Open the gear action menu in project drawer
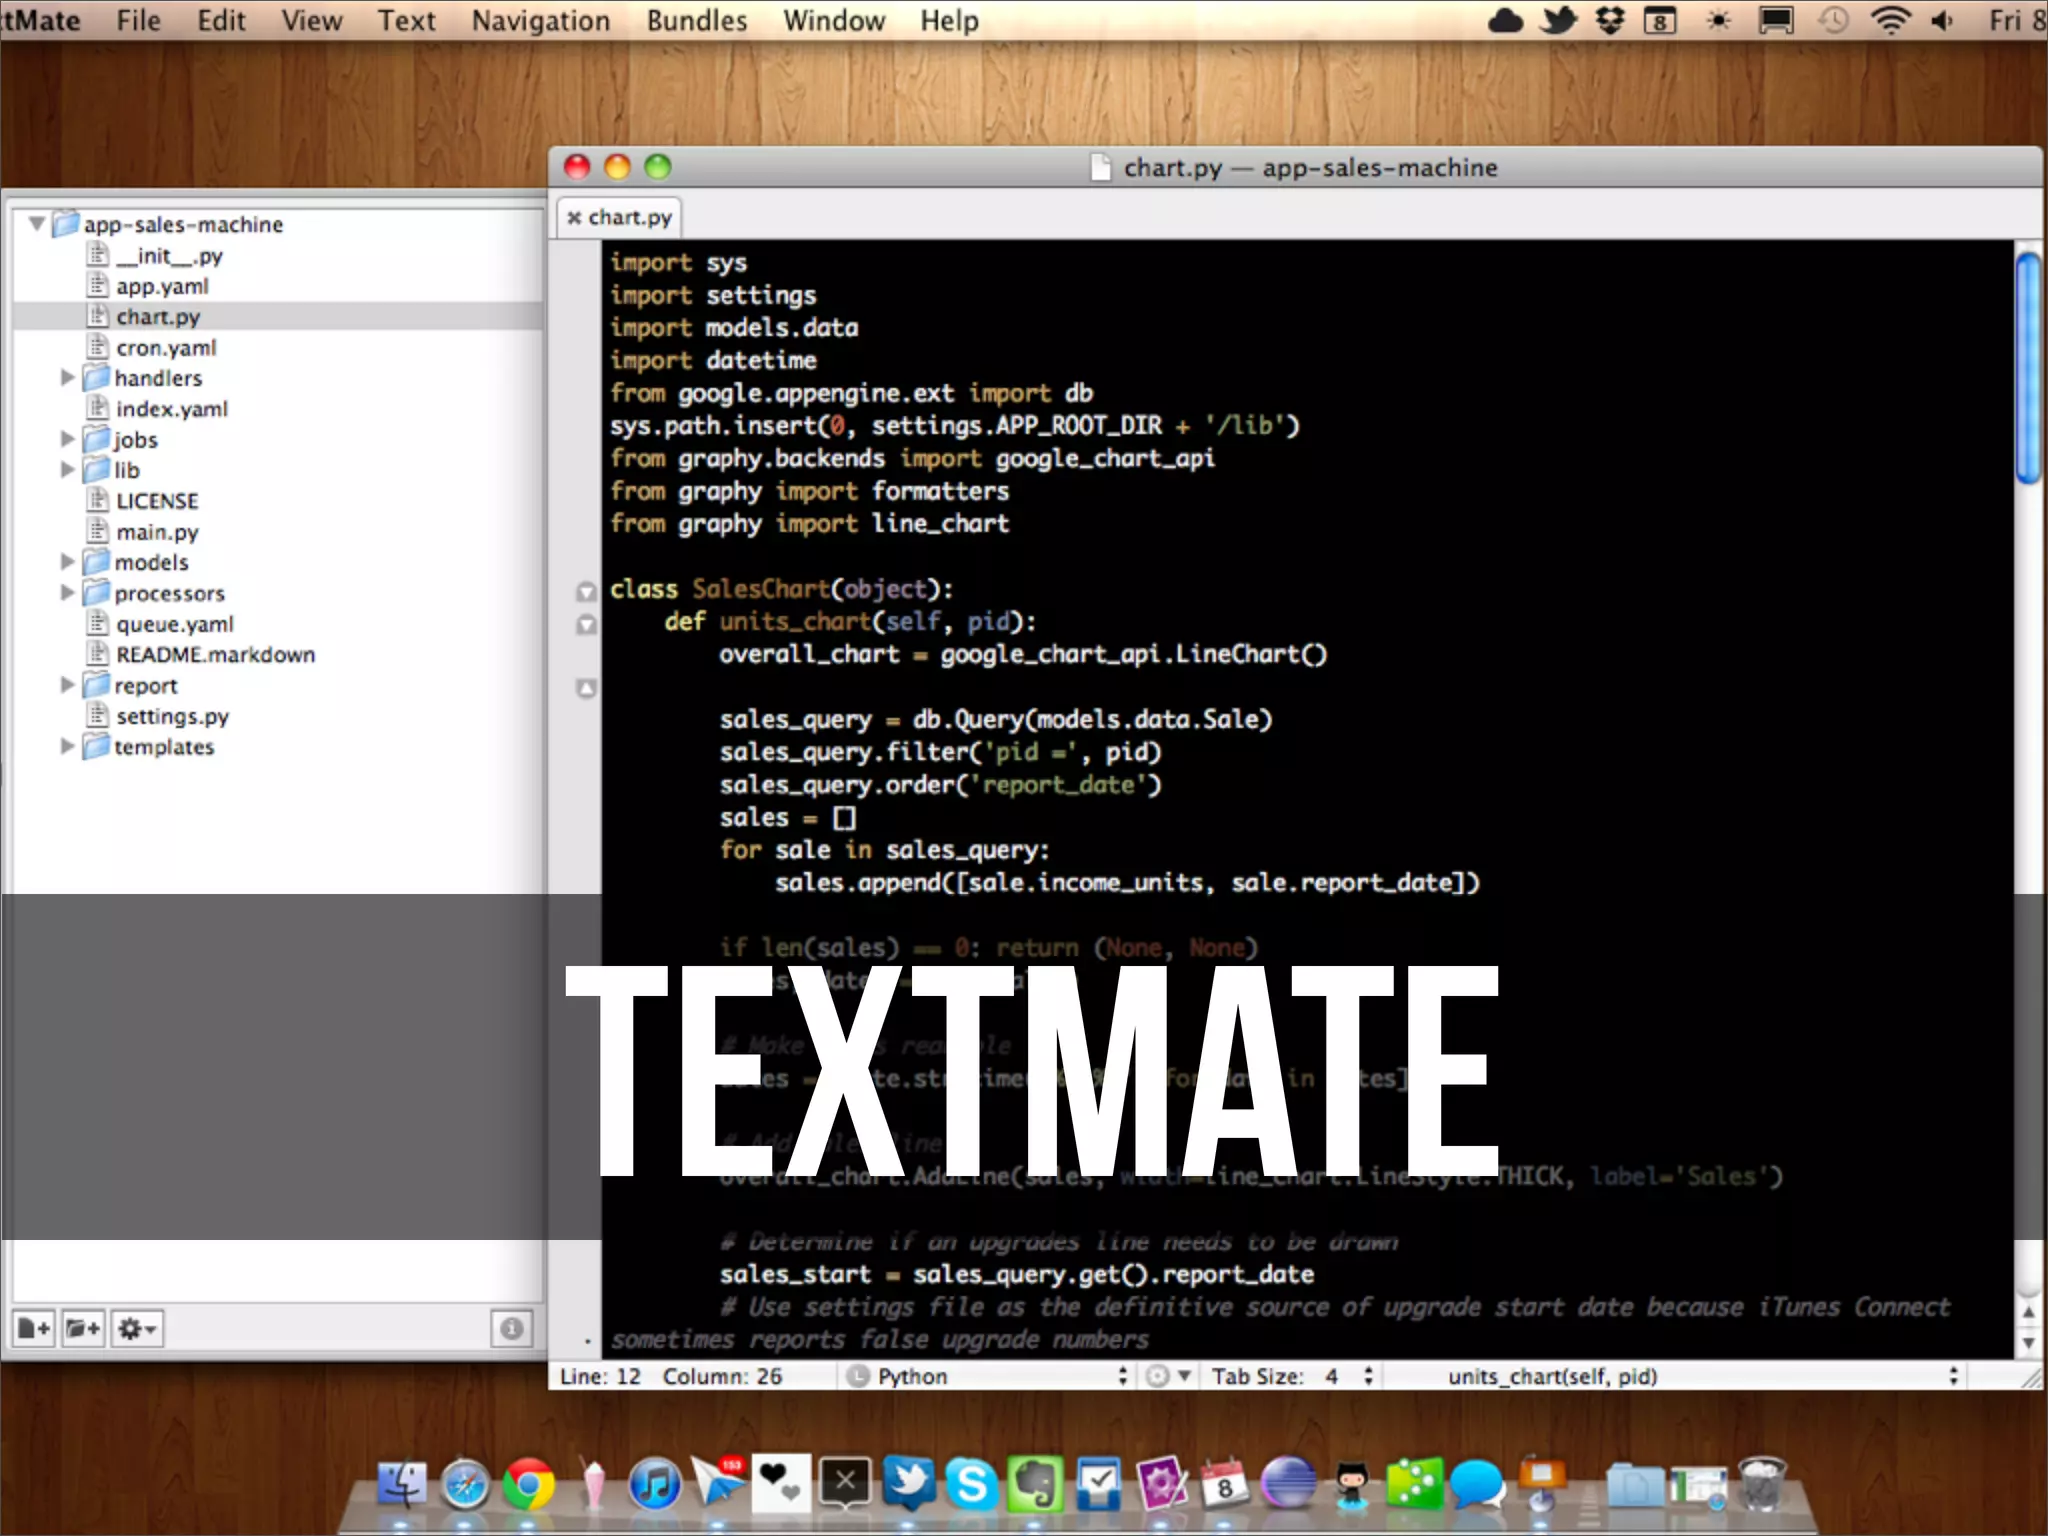 pyautogui.click(x=136, y=1328)
